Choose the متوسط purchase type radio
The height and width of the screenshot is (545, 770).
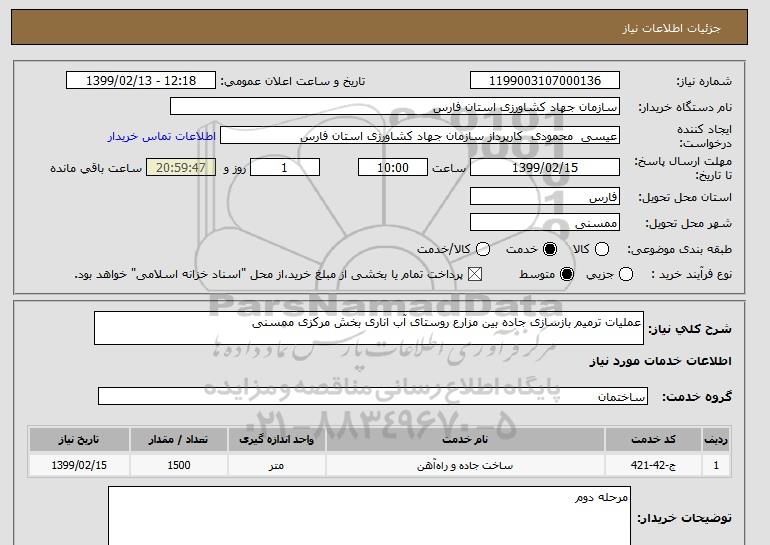(567, 274)
